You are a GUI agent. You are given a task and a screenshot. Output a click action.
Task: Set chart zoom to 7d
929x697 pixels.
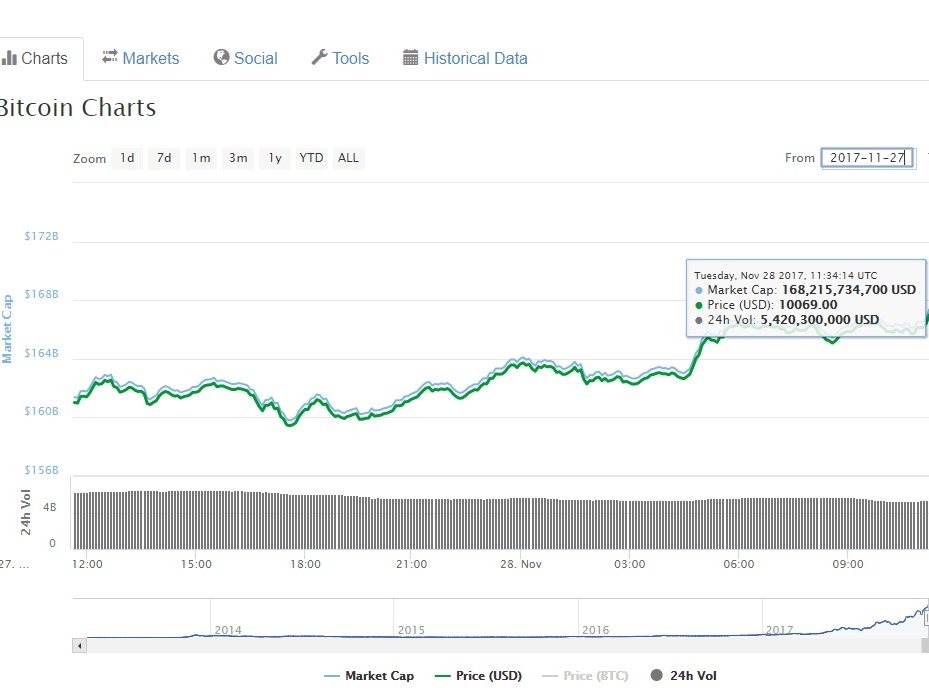coord(164,158)
